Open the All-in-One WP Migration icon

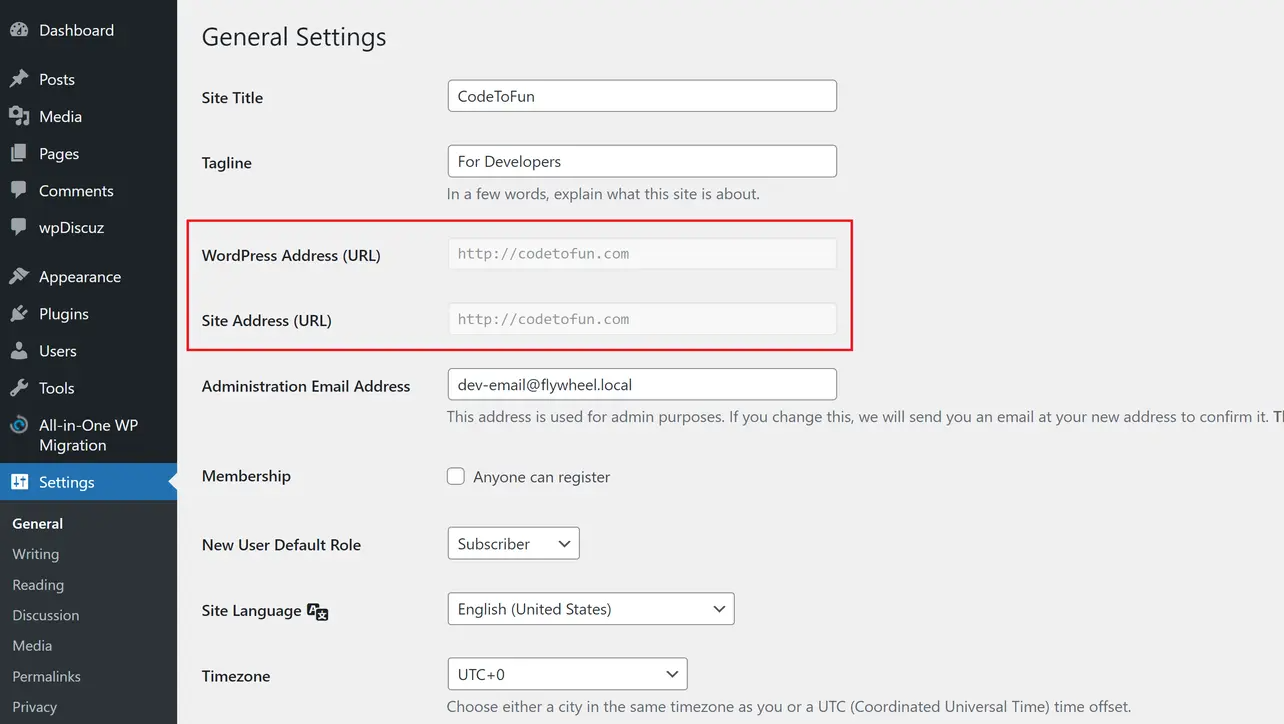pos(20,424)
